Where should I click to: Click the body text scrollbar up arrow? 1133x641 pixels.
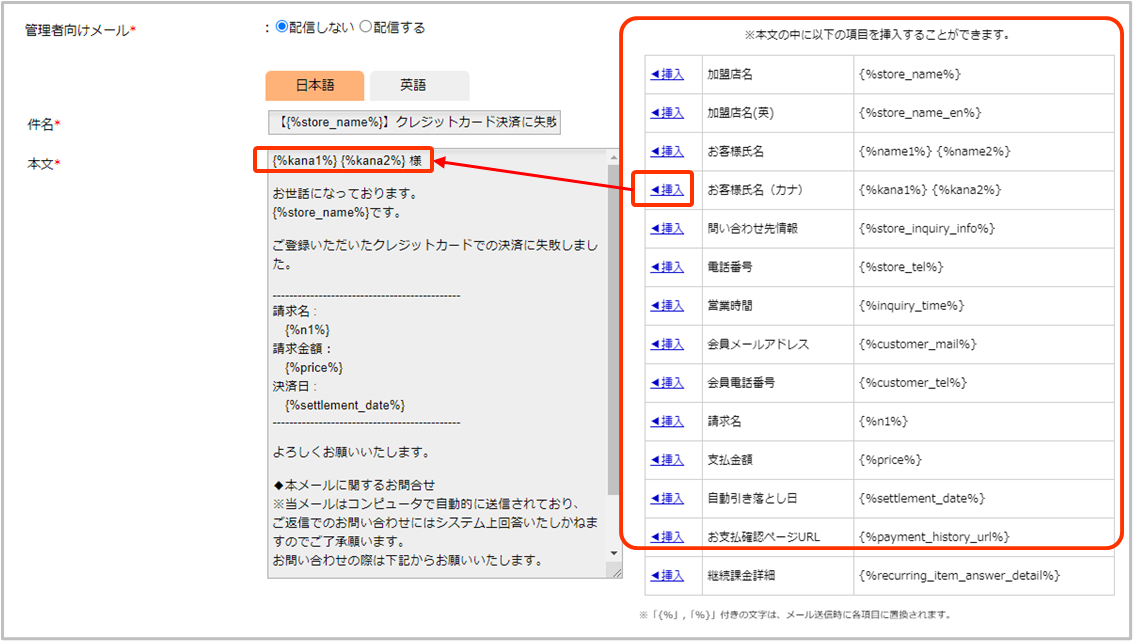click(613, 158)
